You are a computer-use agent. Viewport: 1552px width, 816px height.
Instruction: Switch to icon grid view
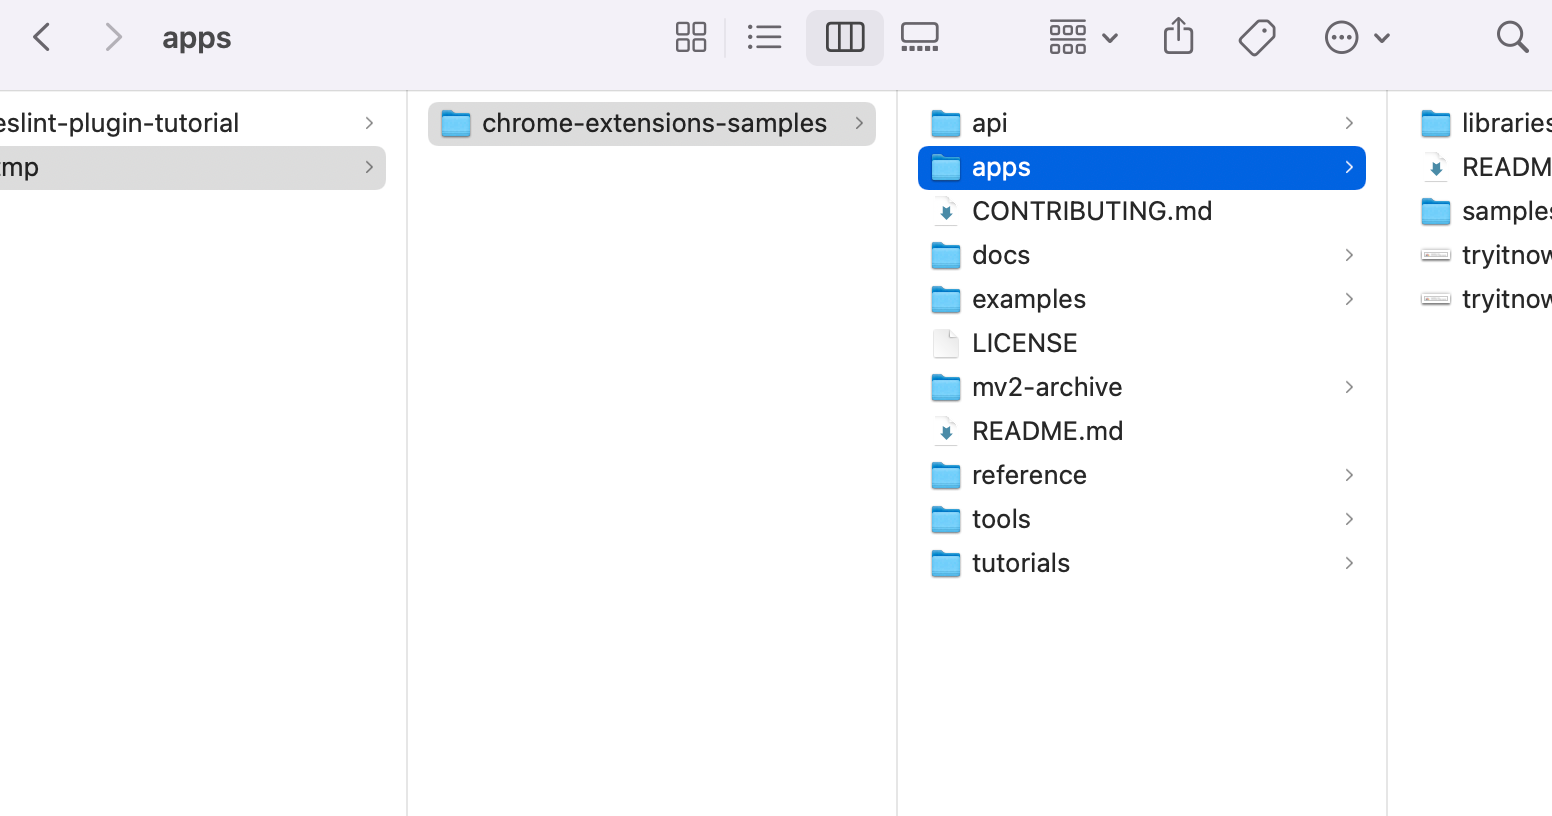[x=690, y=38]
